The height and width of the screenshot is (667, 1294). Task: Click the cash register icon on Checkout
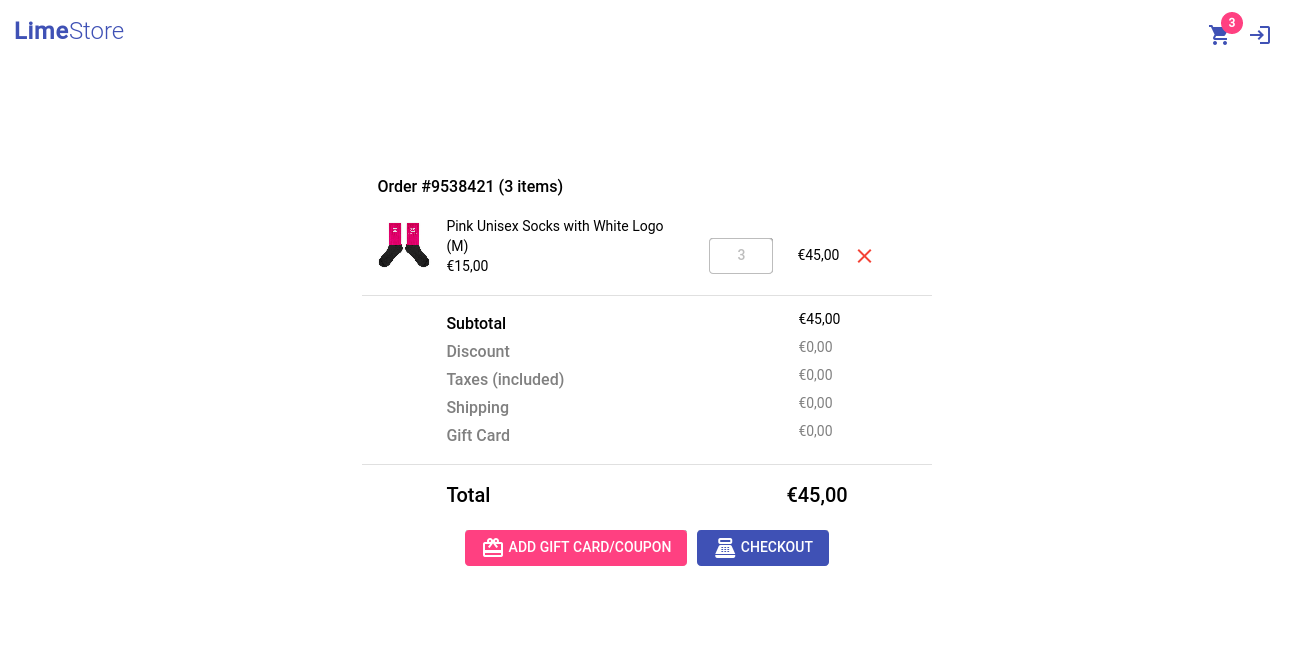[x=725, y=548]
